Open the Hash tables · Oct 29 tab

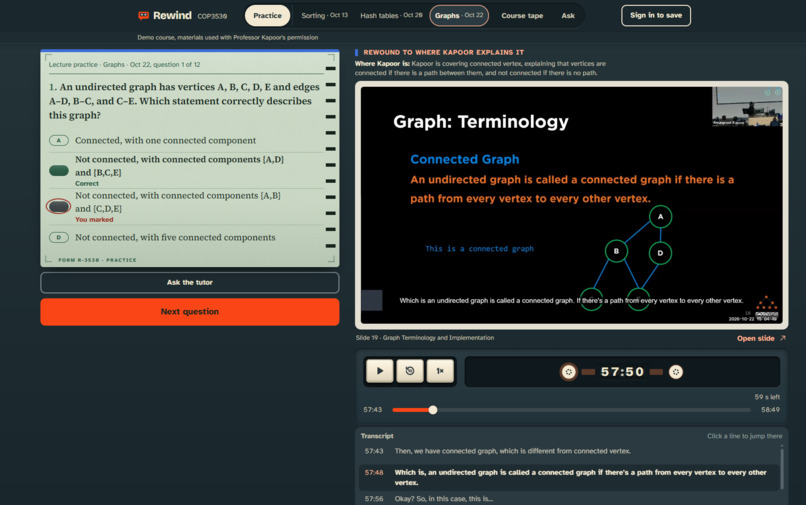(x=391, y=15)
